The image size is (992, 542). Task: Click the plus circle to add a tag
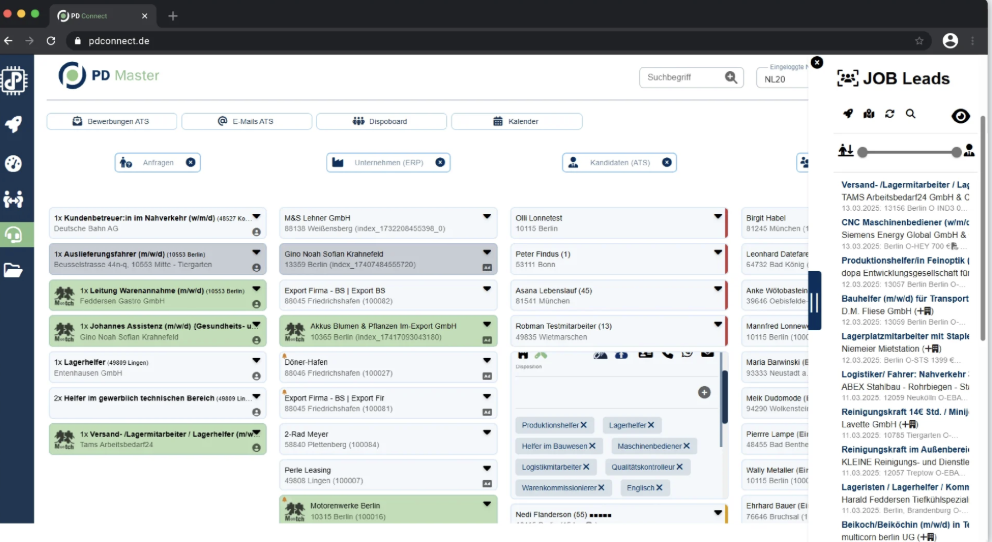point(704,392)
